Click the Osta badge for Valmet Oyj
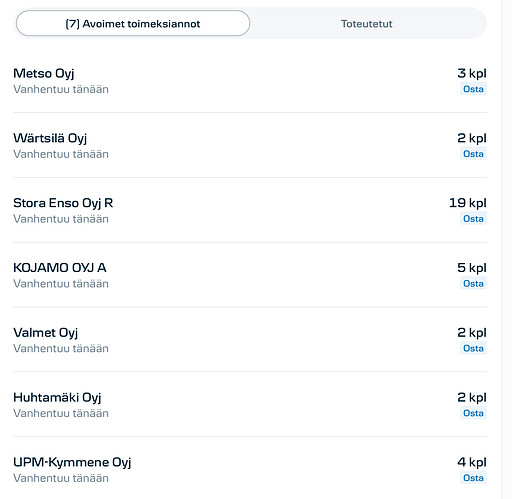Image resolution: width=512 pixels, height=499 pixels. pyautogui.click(x=473, y=348)
